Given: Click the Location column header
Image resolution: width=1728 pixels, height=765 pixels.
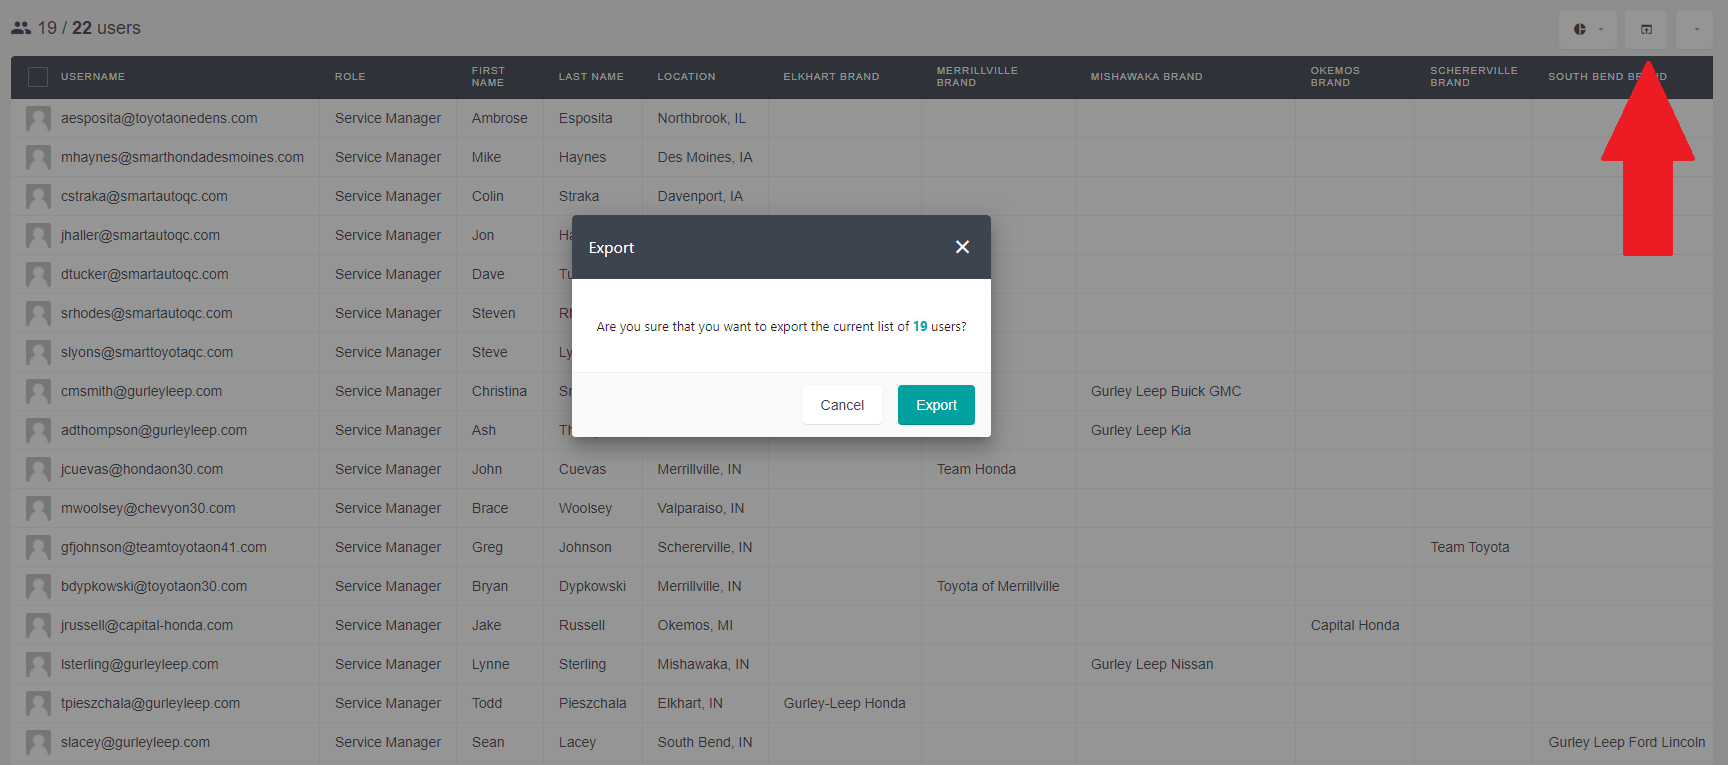Looking at the screenshot, I should click(x=686, y=77).
